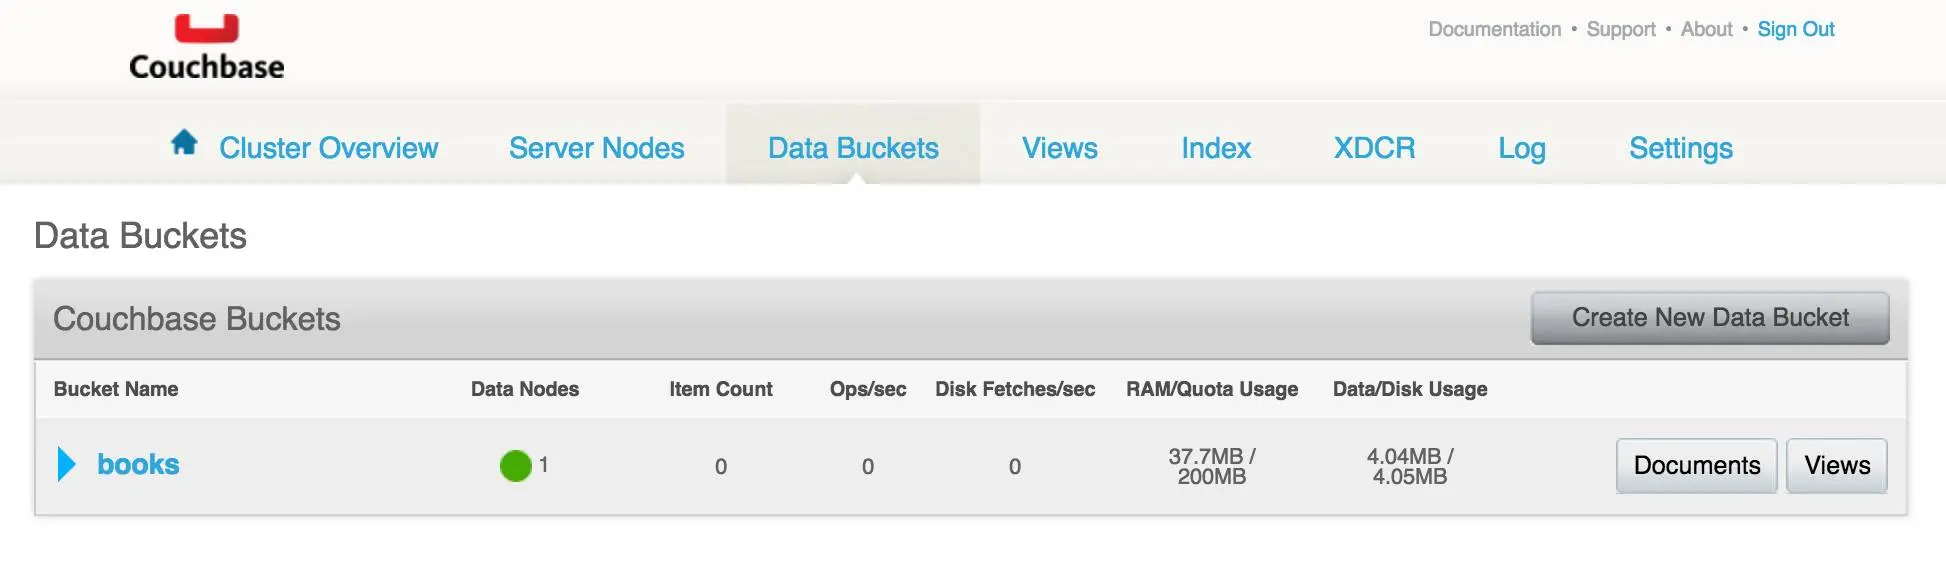1946x584 pixels.
Task: Open the About link
Action: pyautogui.click(x=1706, y=29)
